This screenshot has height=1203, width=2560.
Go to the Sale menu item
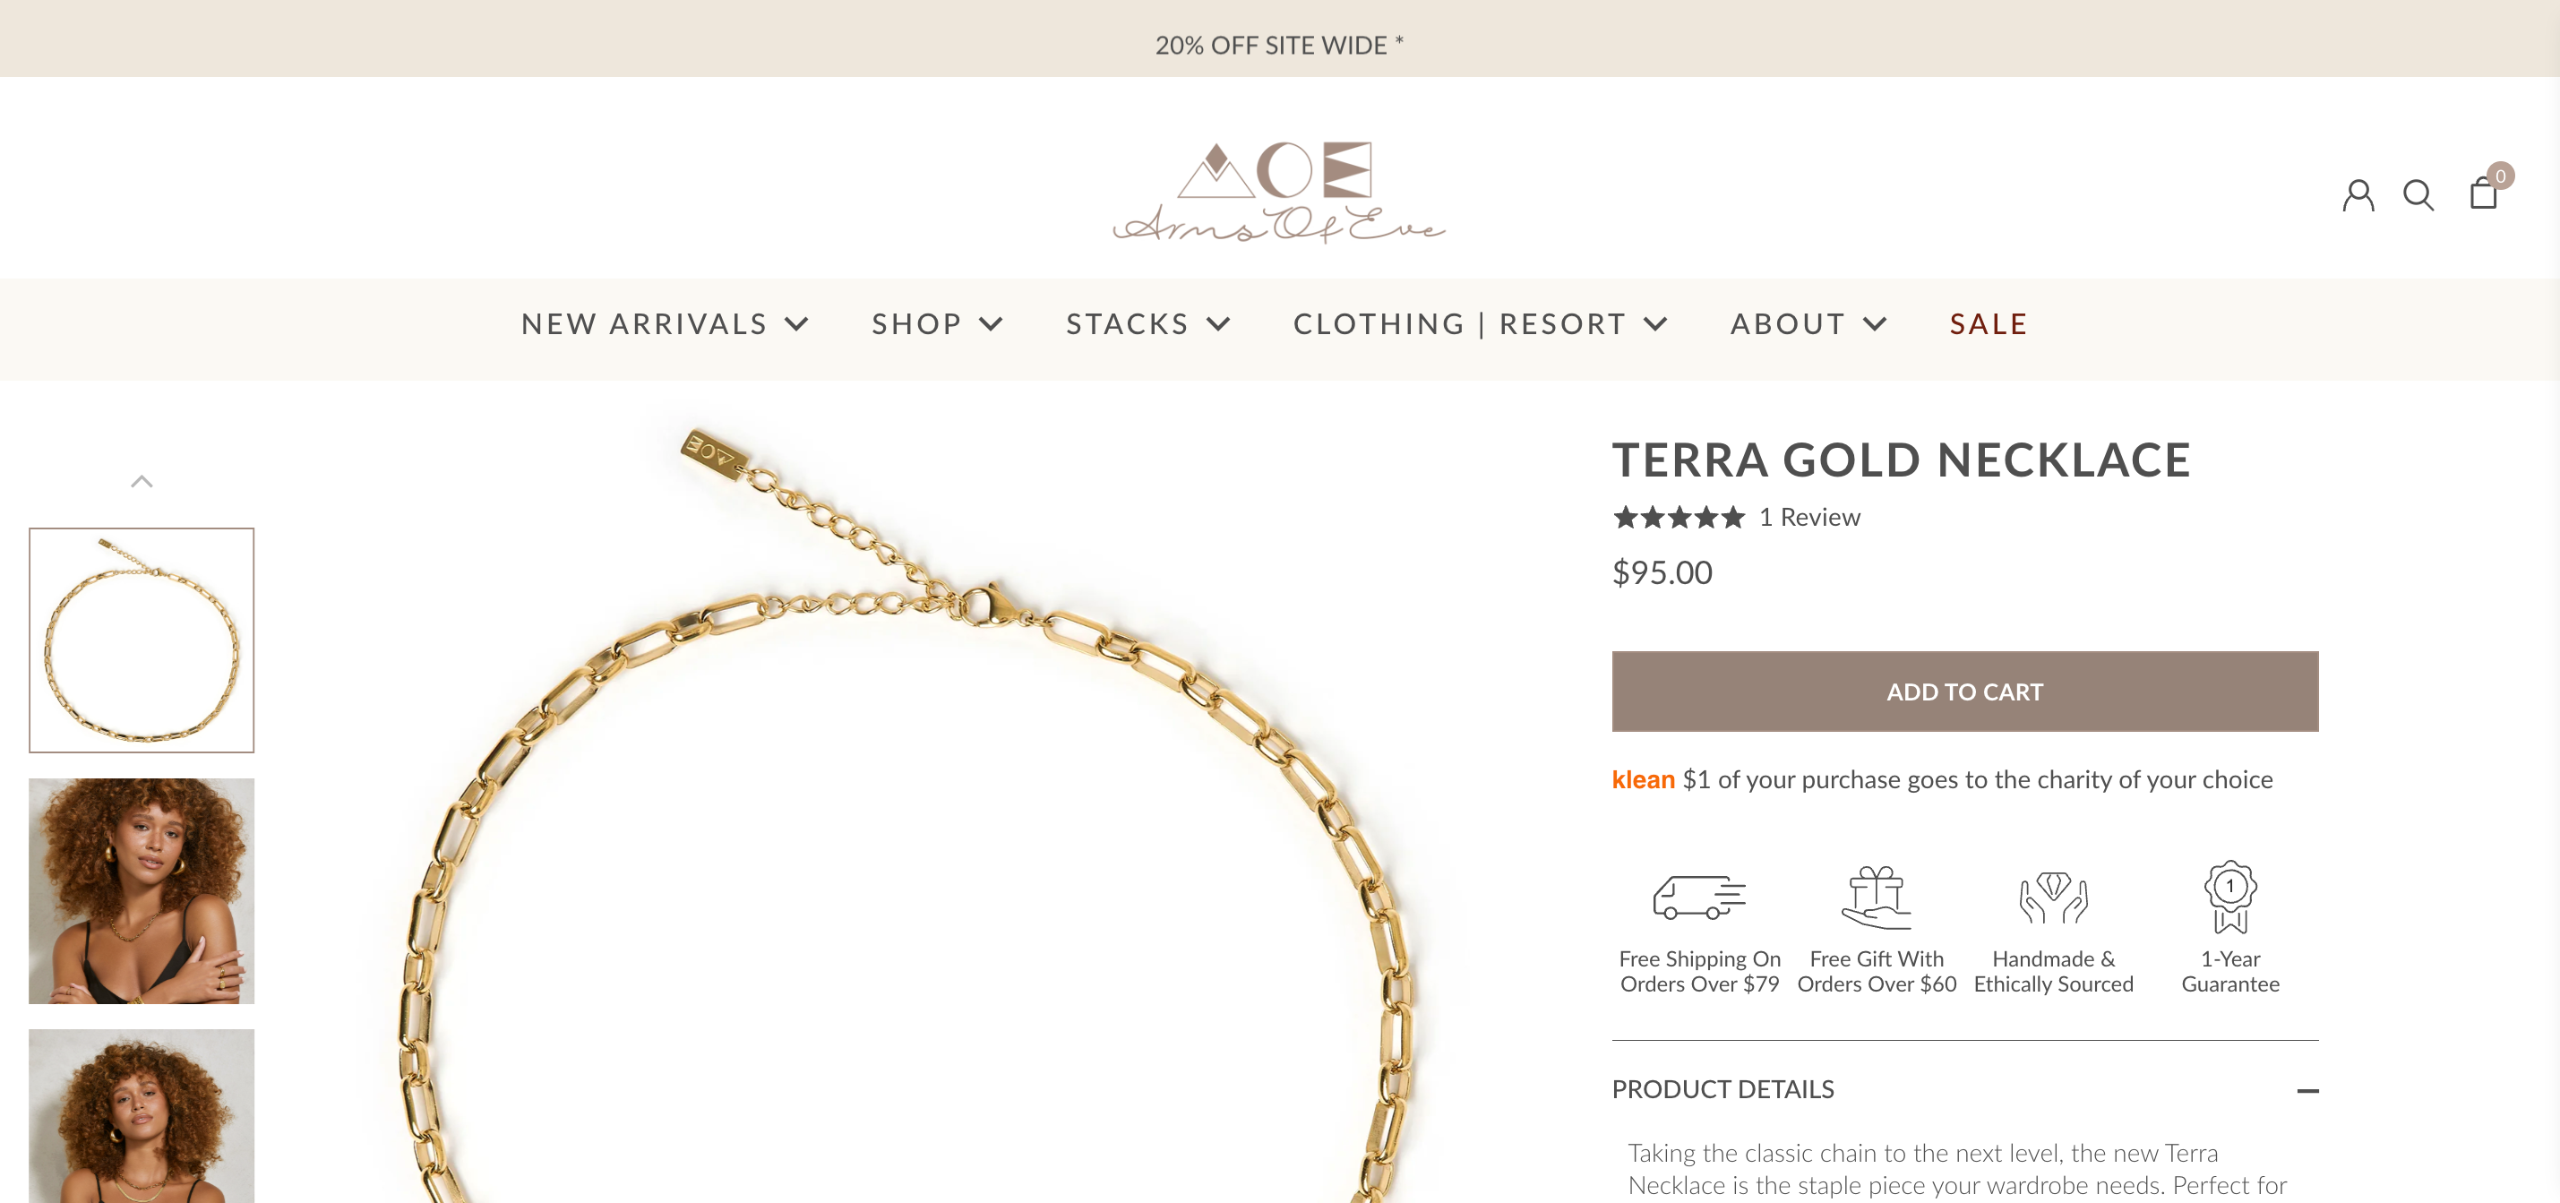tap(1988, 324)
